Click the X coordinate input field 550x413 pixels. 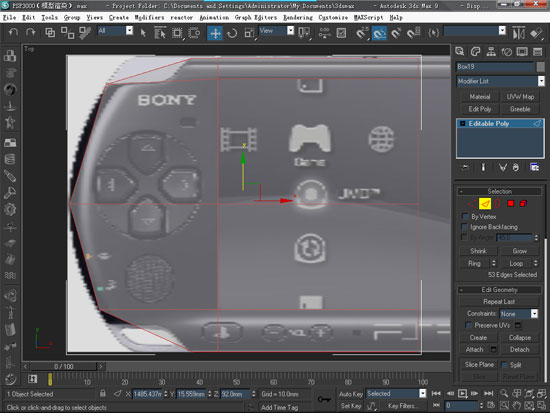pyautogui.click(x=147, y=394)
